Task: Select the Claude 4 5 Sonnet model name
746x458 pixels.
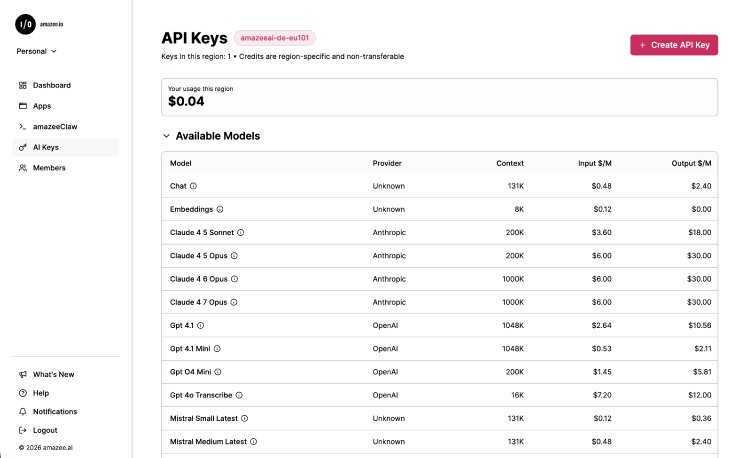Action: 202,233
